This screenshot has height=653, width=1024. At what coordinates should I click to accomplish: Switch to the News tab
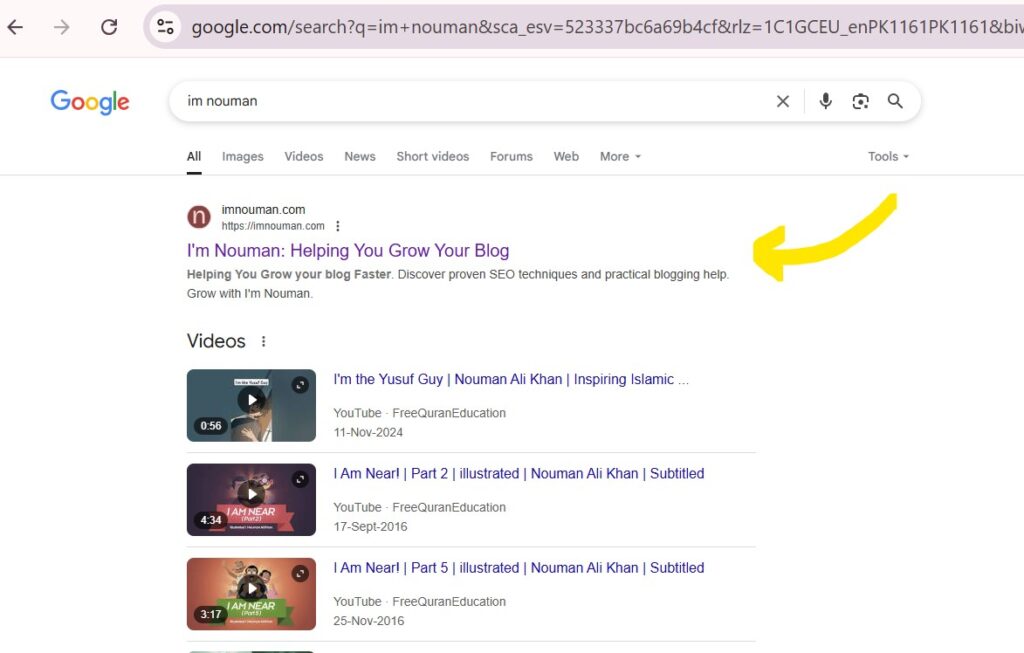[x=360, y=157]
